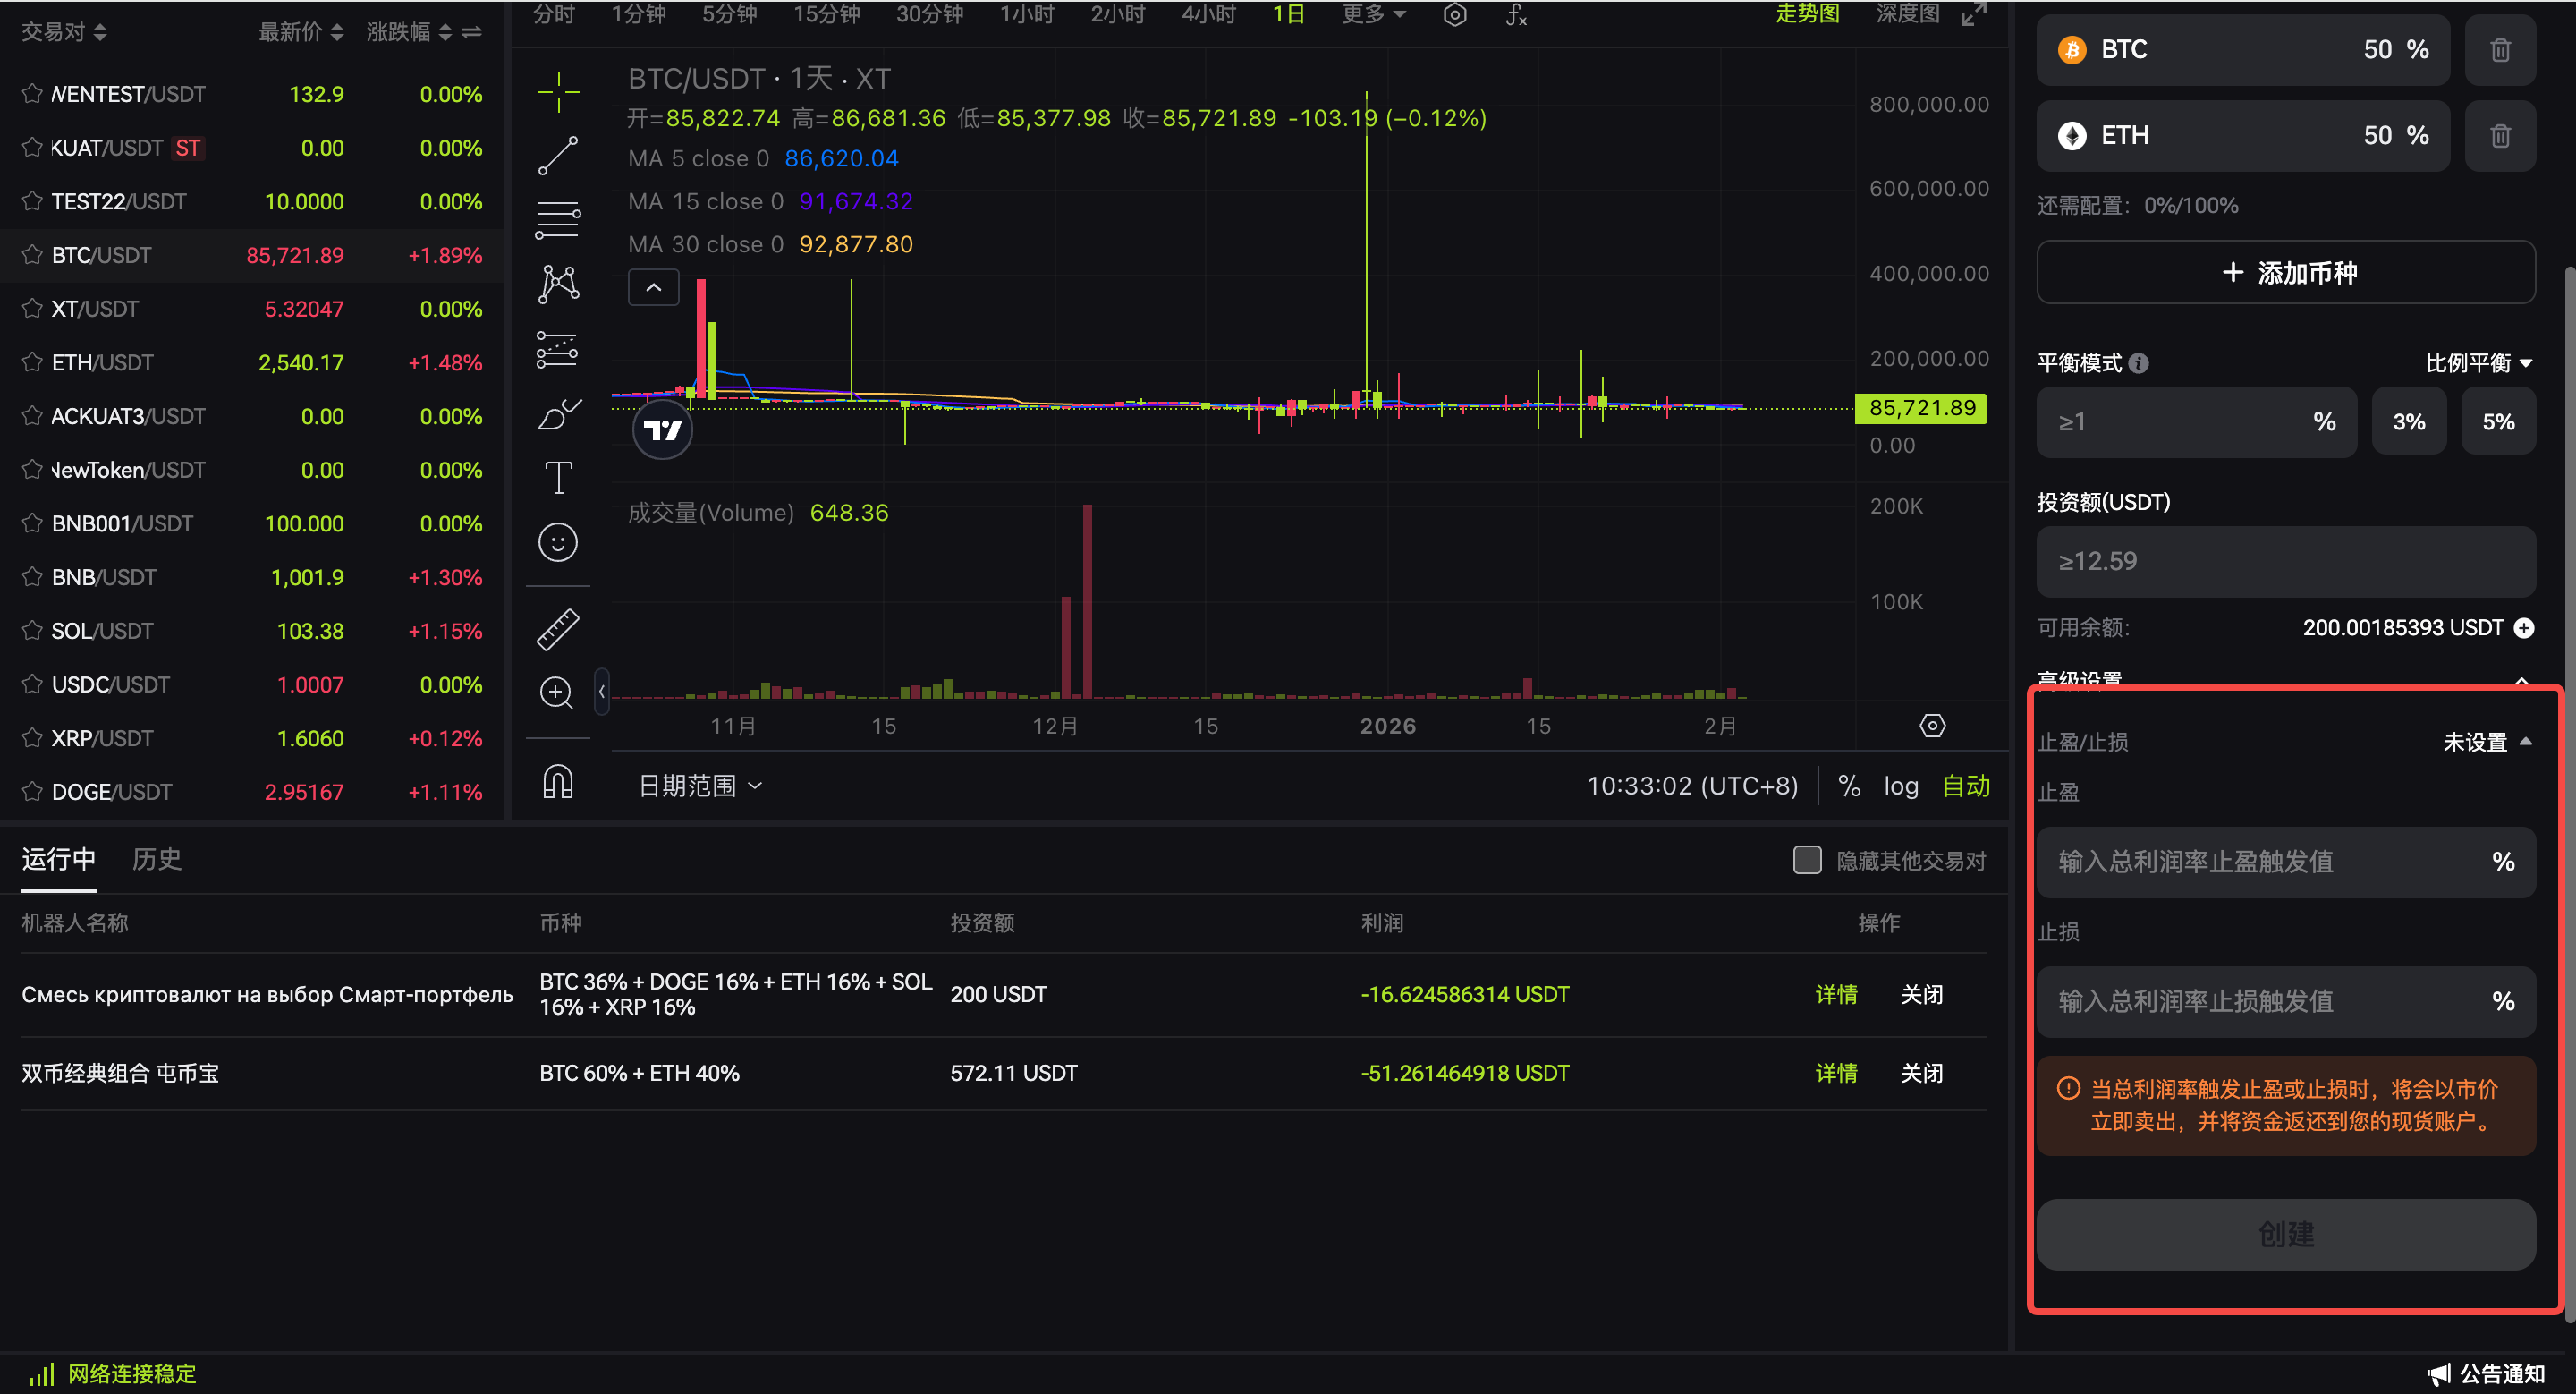
Task: Open the forecasting and measurement tools
Action: (x=558, y=349)
